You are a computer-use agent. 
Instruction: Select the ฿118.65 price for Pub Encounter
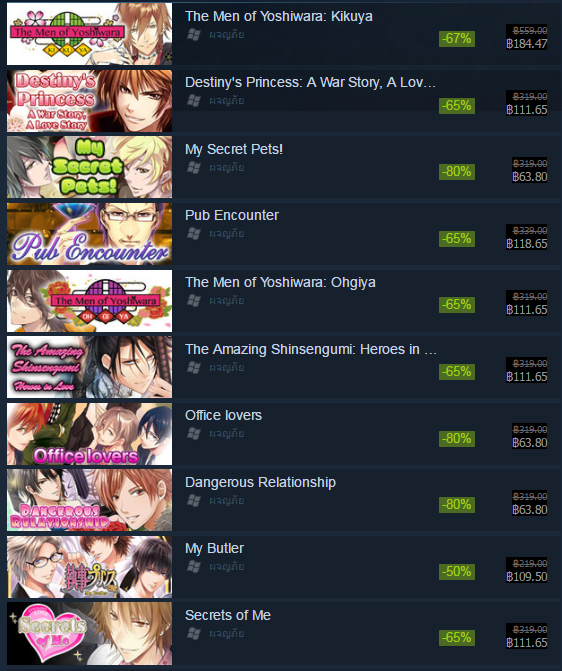pyautogui.click(x=526, y=244)
